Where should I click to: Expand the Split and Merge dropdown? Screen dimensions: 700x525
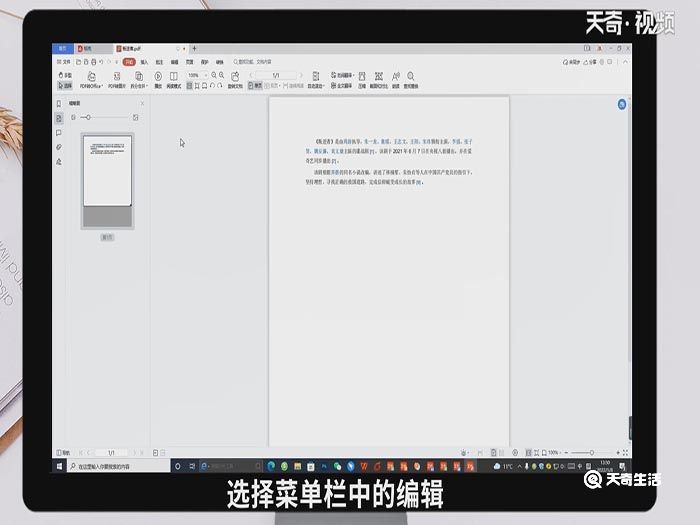click(139, 80)
